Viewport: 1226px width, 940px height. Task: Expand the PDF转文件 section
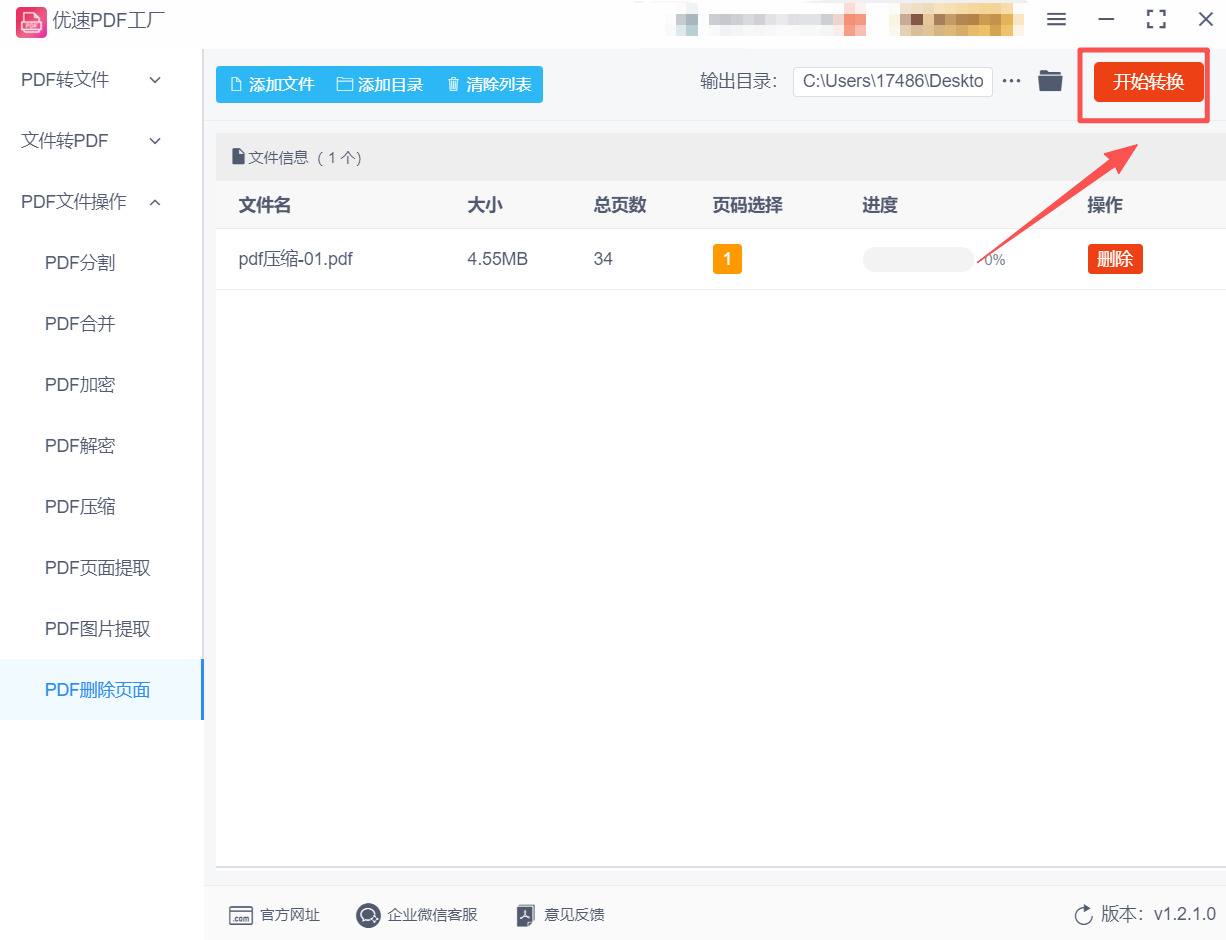[x=87, y=79]
